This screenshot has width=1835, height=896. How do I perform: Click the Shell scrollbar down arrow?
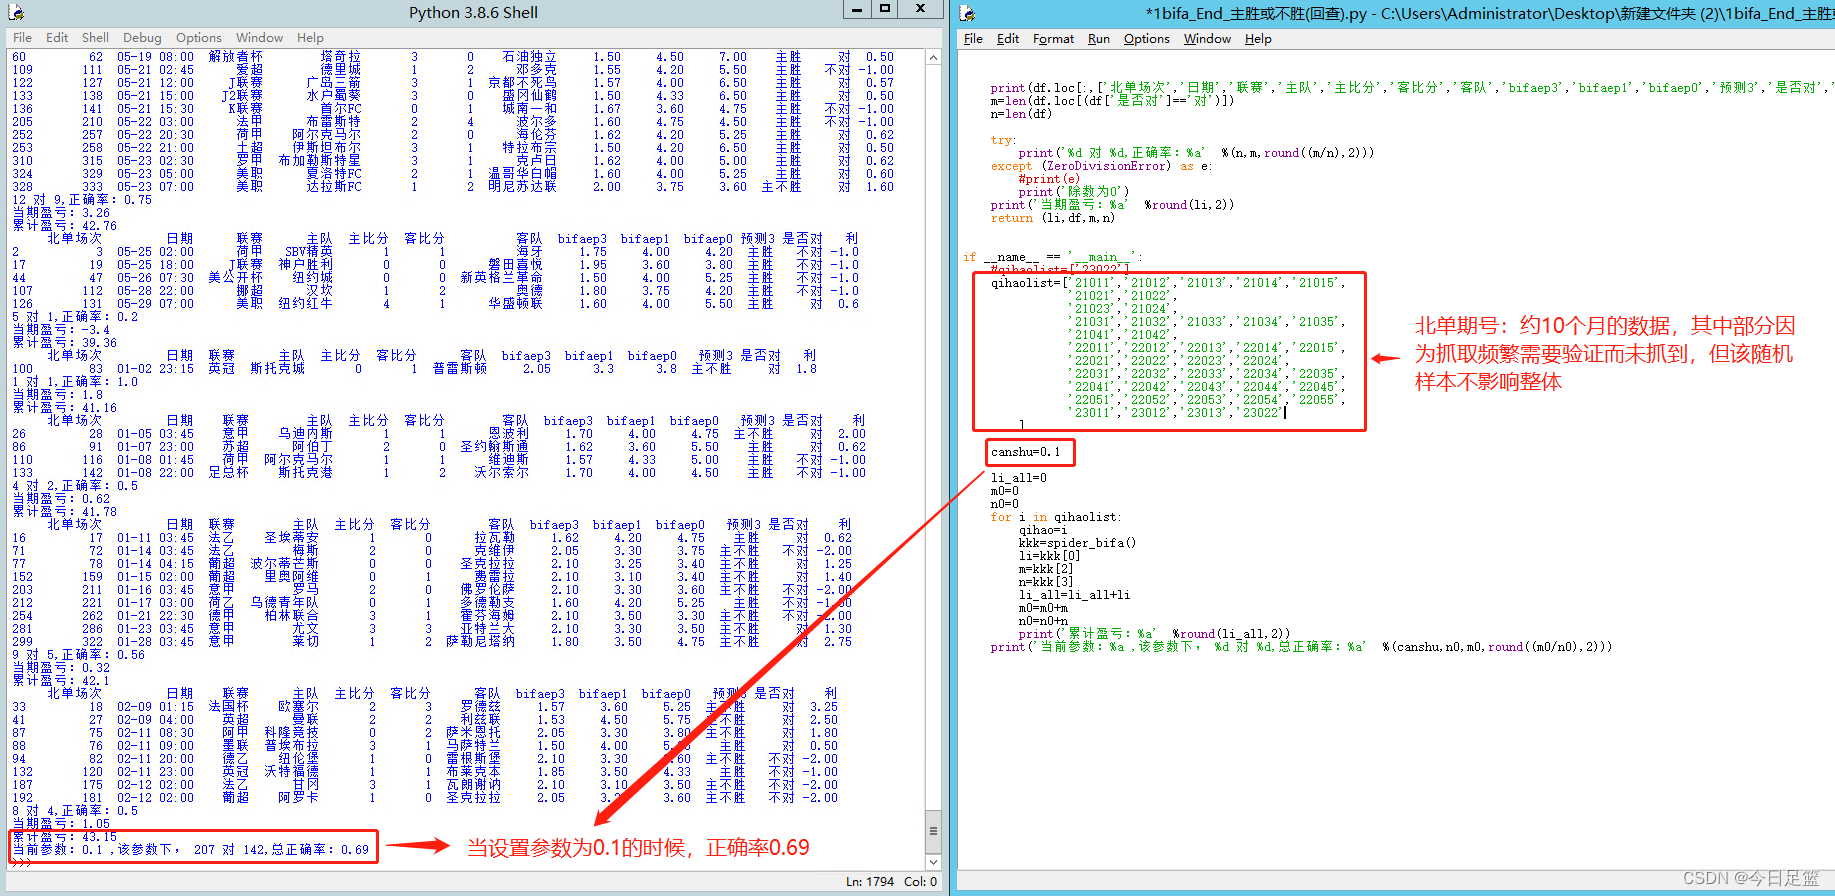point(934,862)
